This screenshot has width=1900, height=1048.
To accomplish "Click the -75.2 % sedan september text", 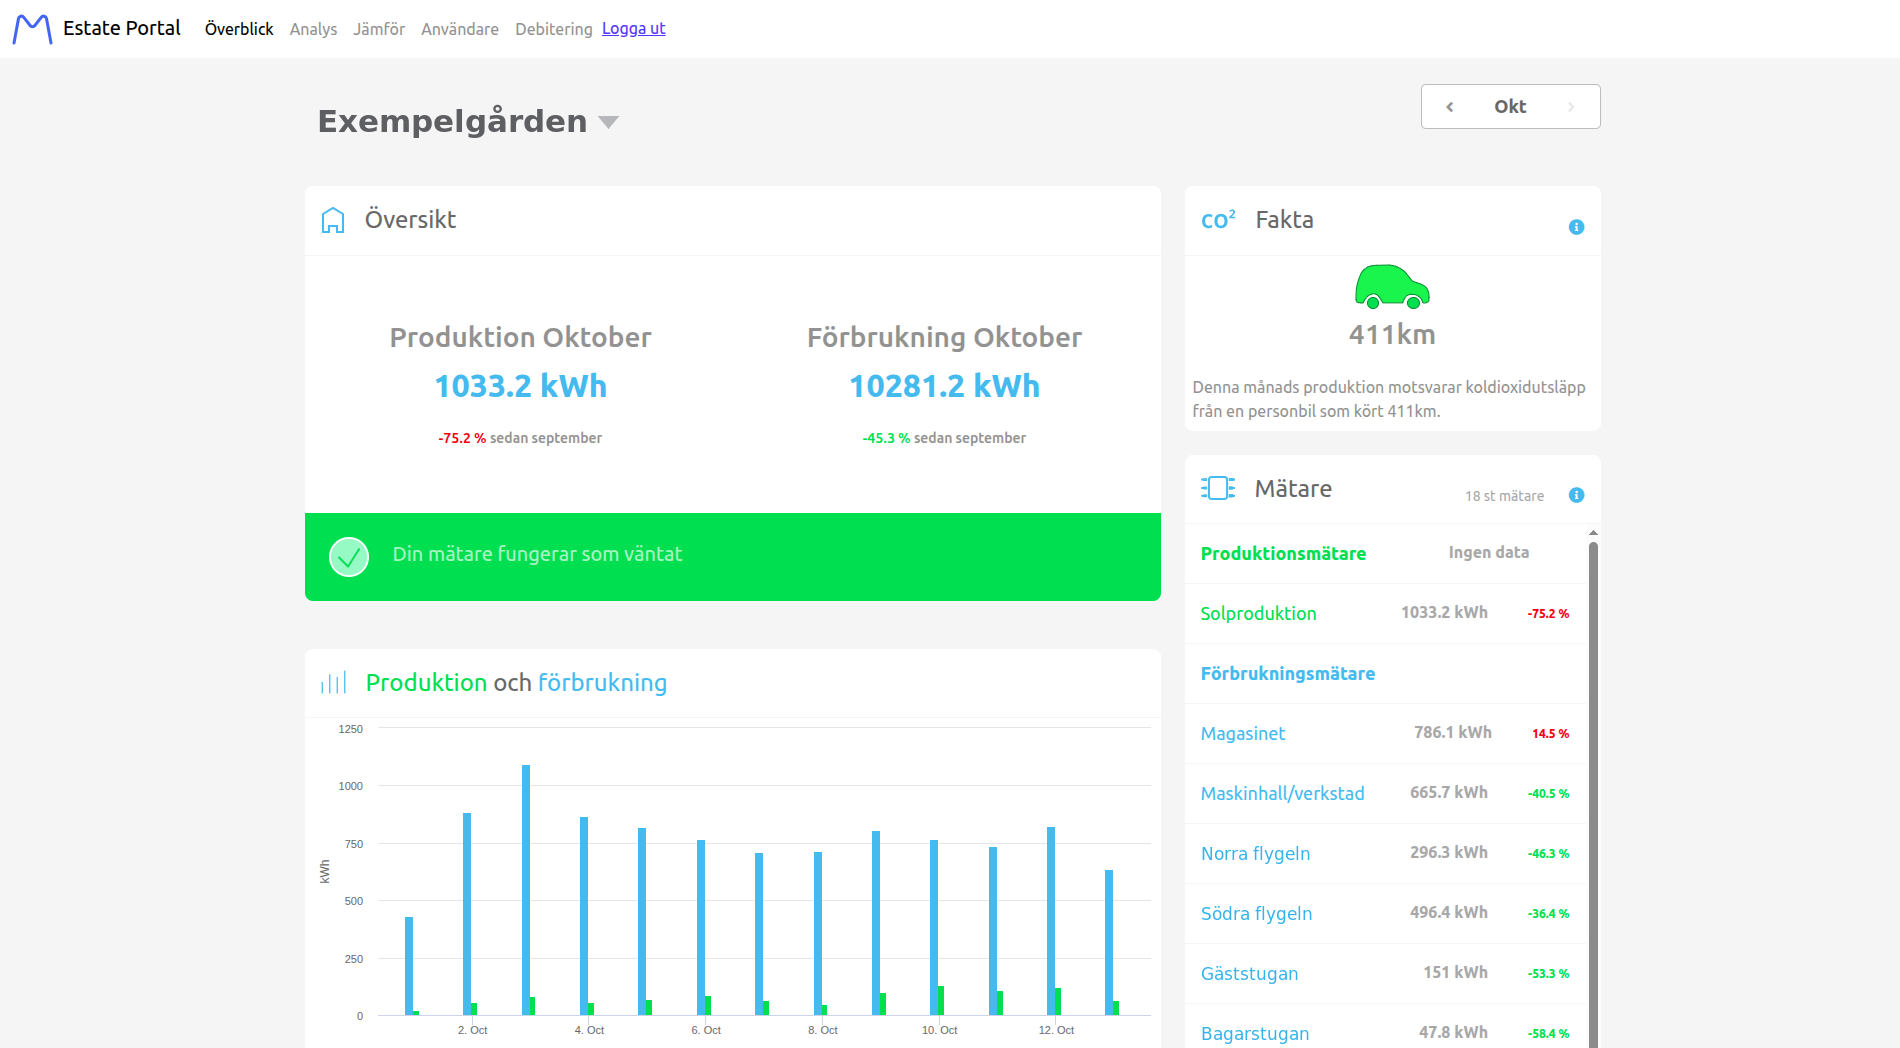I will point(520,438).
